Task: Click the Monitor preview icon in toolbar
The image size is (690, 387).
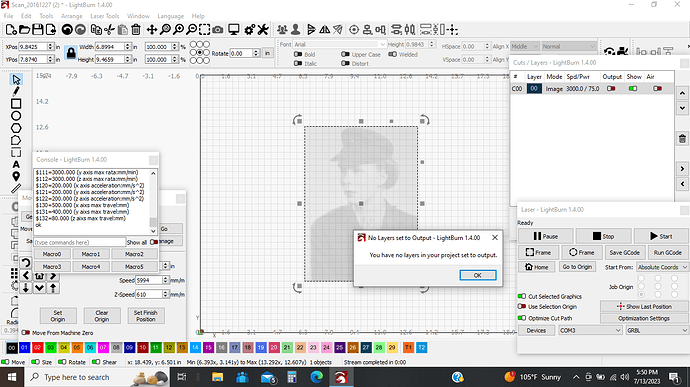Action: click(x=234, y=30)
